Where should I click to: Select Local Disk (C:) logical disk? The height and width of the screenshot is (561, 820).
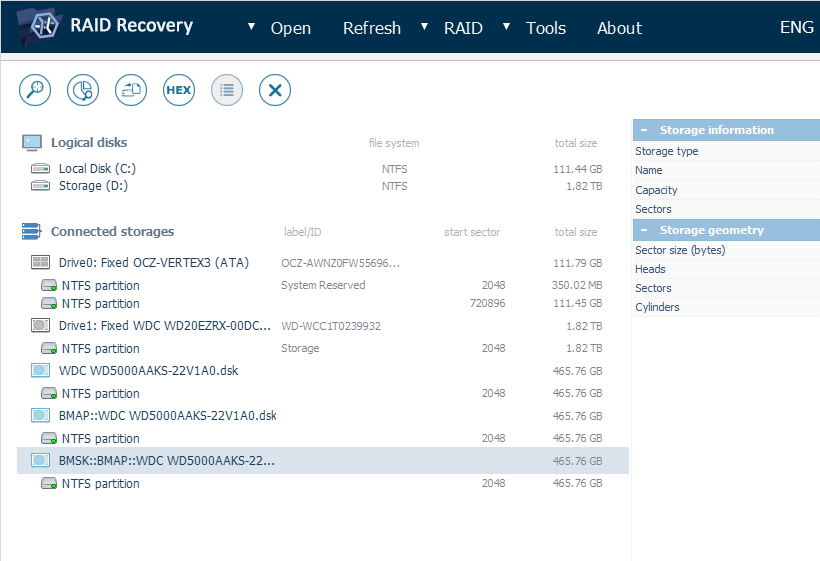click(x=97, y=169)
